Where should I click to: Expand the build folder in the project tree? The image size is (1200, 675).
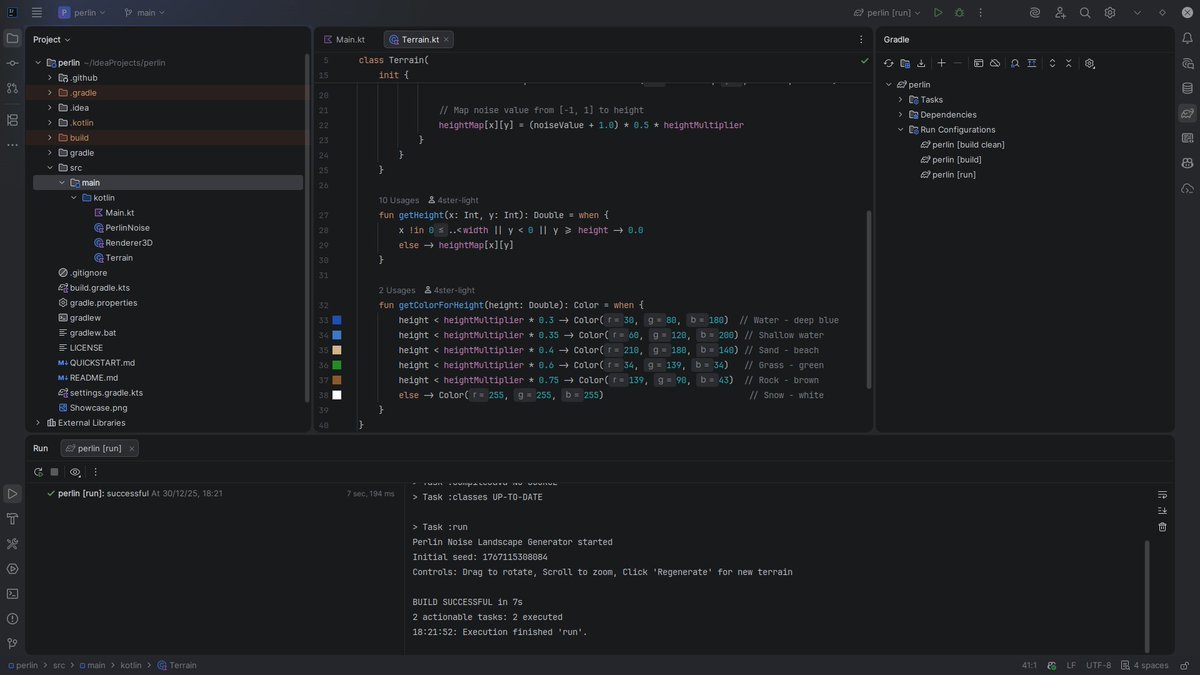[x=49, y=137]
